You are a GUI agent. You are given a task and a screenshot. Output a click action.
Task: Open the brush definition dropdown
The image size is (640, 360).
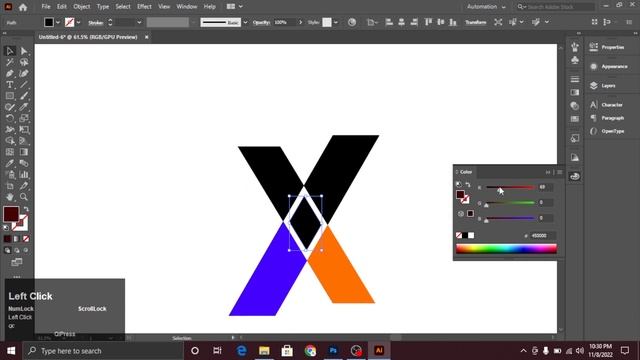245,22
